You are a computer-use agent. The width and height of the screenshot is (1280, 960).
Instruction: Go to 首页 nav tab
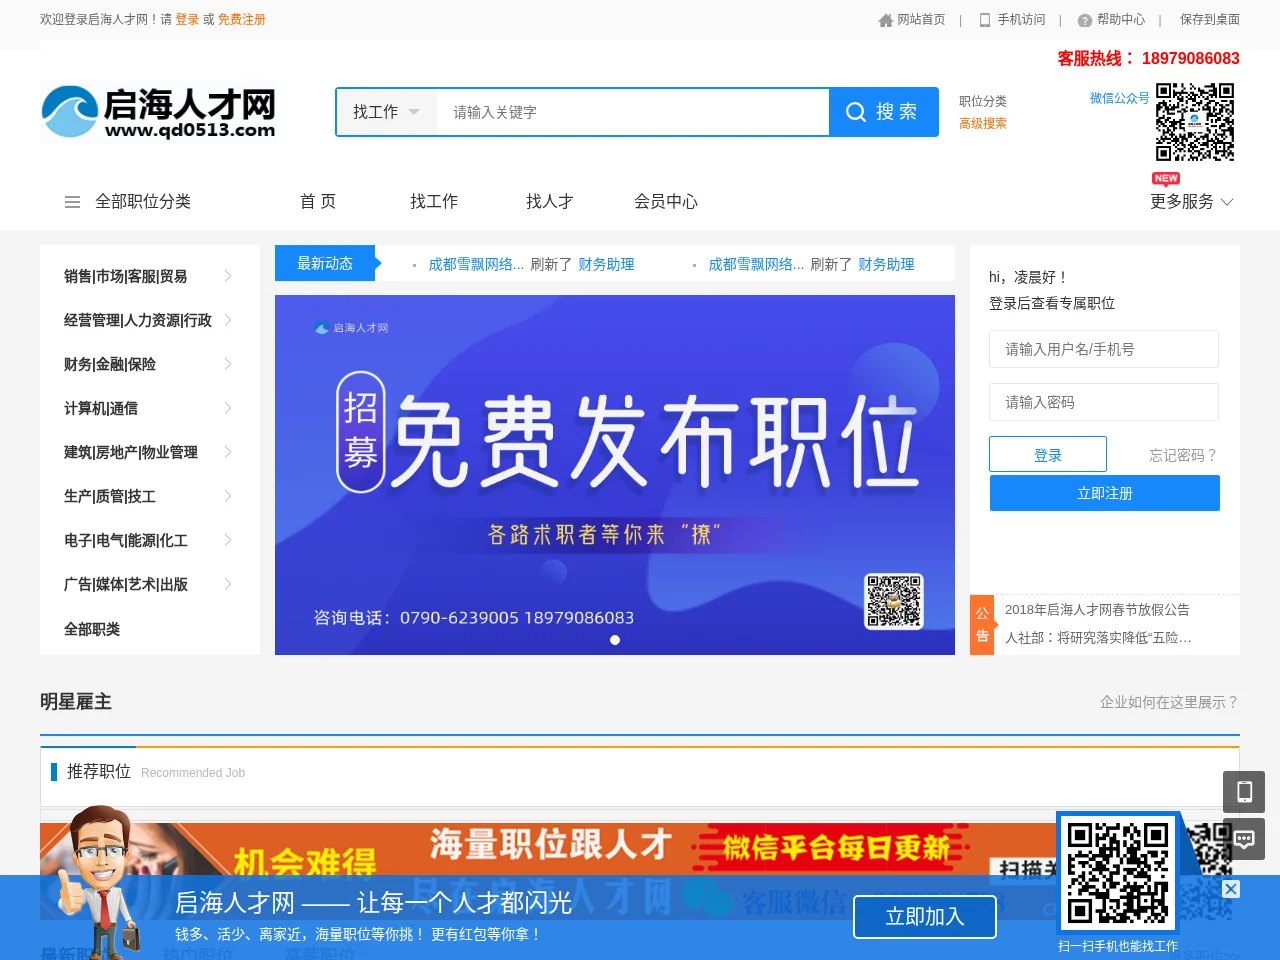pyautogui.click(x=318, y=202)
